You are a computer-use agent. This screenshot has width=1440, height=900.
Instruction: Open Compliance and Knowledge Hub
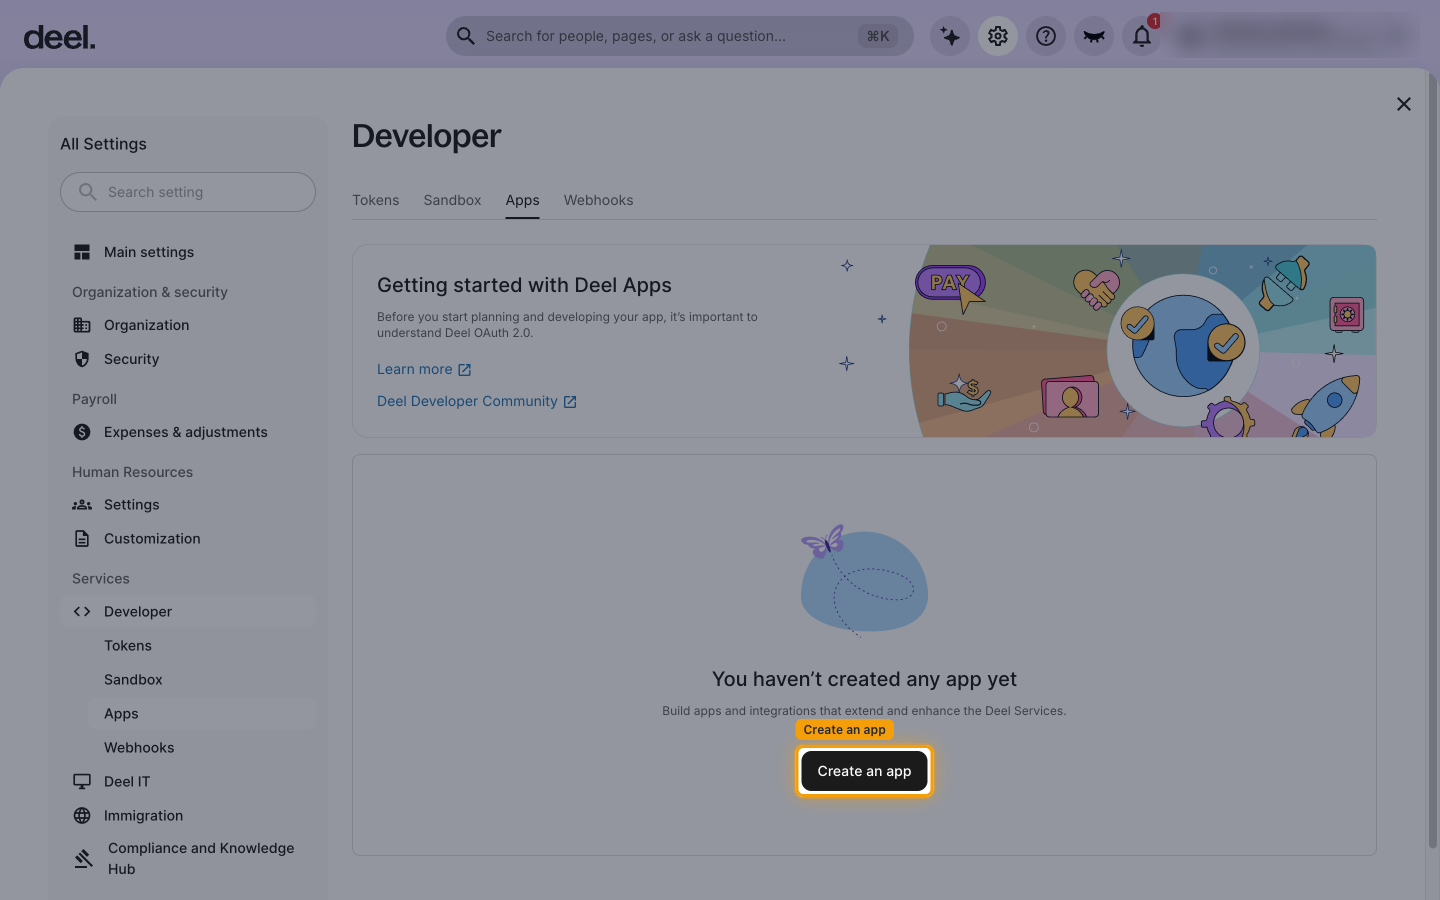click(188, 858)
